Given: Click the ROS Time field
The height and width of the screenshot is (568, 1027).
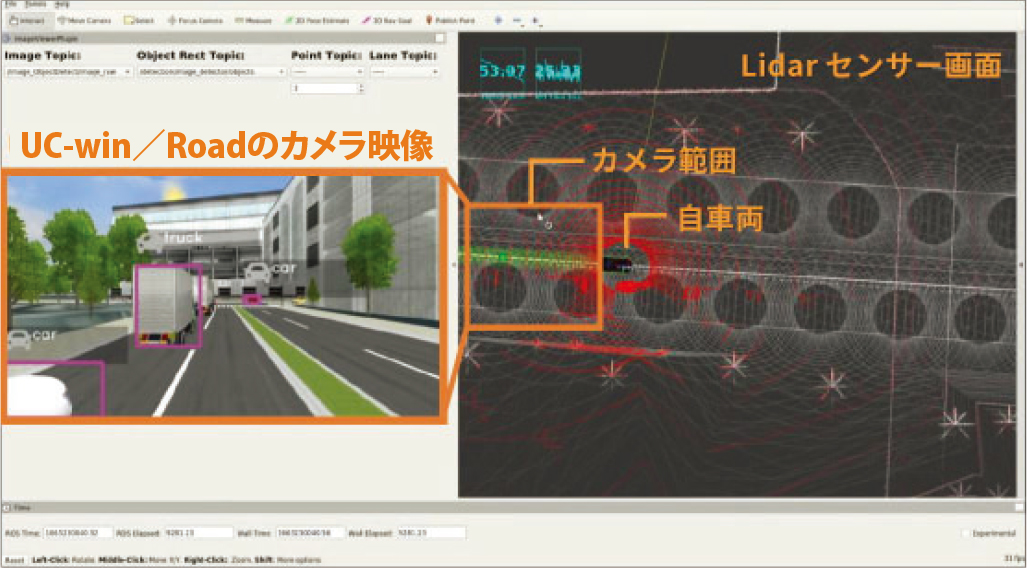Looking at the screenshot, I should pyautogui.click(x=78, y=533).
